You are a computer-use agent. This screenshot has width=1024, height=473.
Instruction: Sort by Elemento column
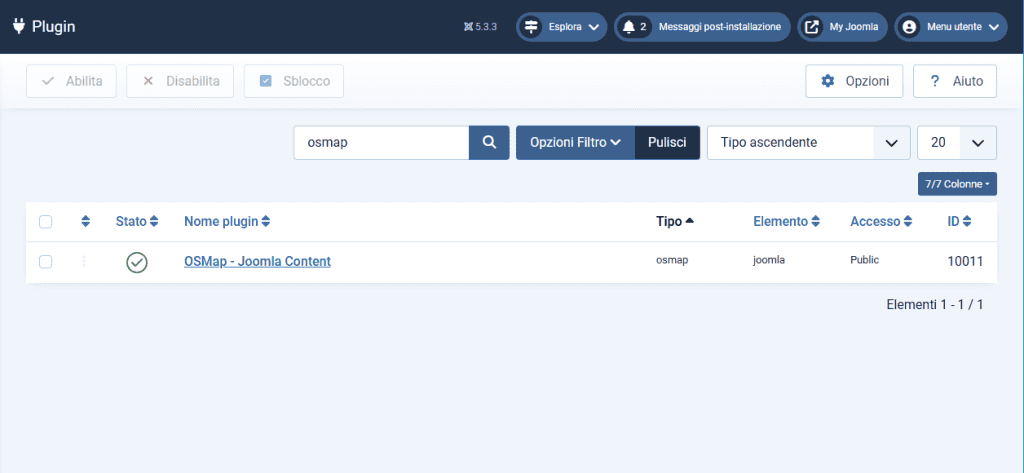click(786, 221)
